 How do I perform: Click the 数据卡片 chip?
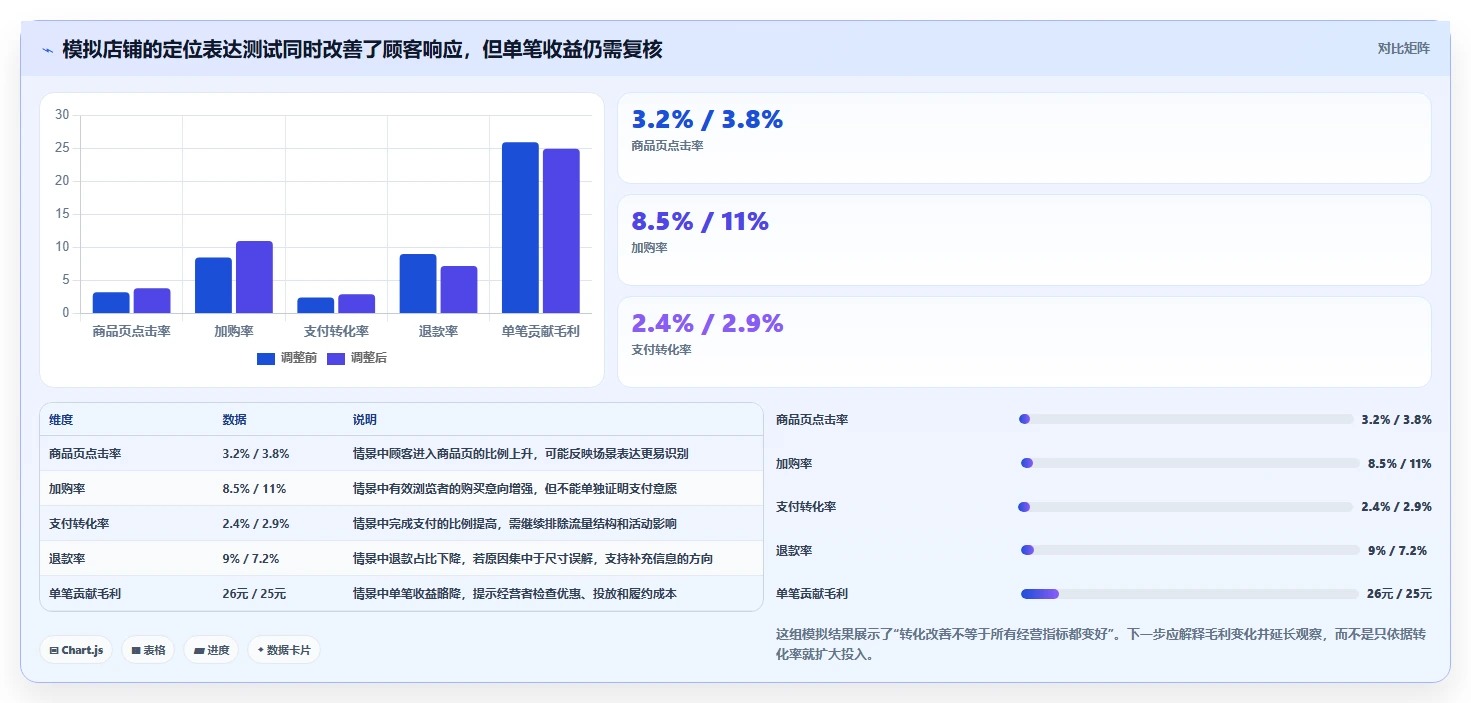[x=284, y=650]
